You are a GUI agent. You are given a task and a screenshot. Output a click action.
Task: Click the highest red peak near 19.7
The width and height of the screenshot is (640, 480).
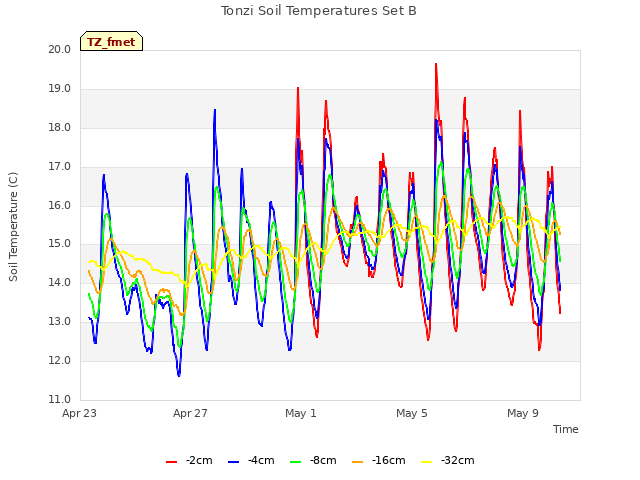click(436, 64)
